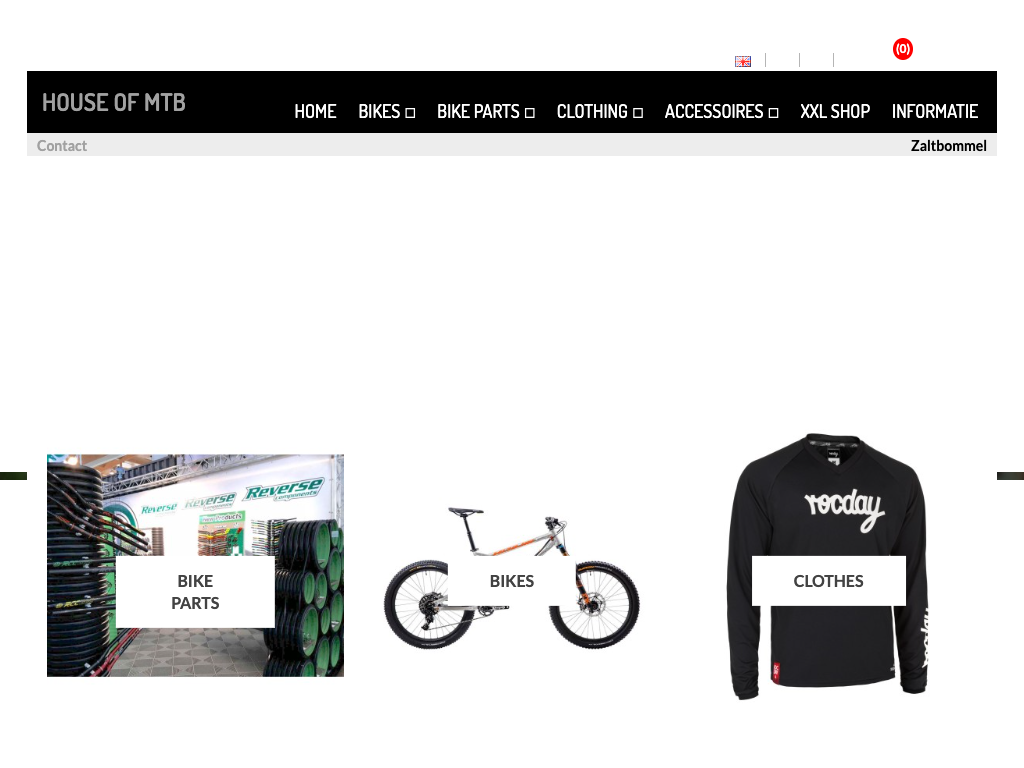The height and width of the screenshot is (768, 1024).
Task: Open the XXL SHOP menu item
Action: [x=835, y=112]
